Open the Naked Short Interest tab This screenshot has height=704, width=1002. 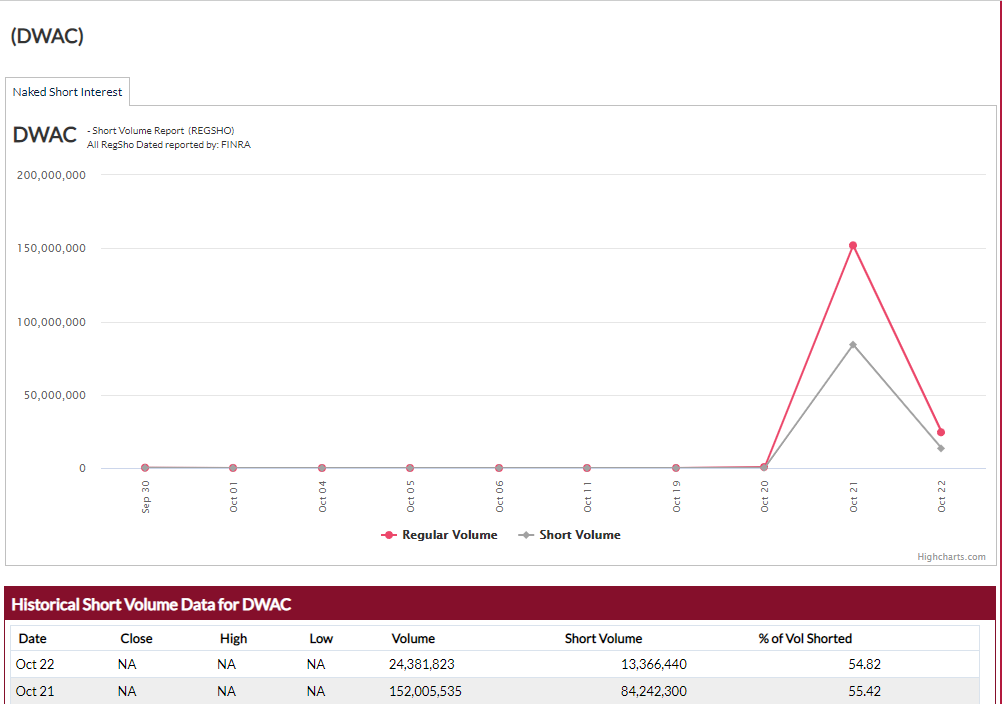pos(67,92)
